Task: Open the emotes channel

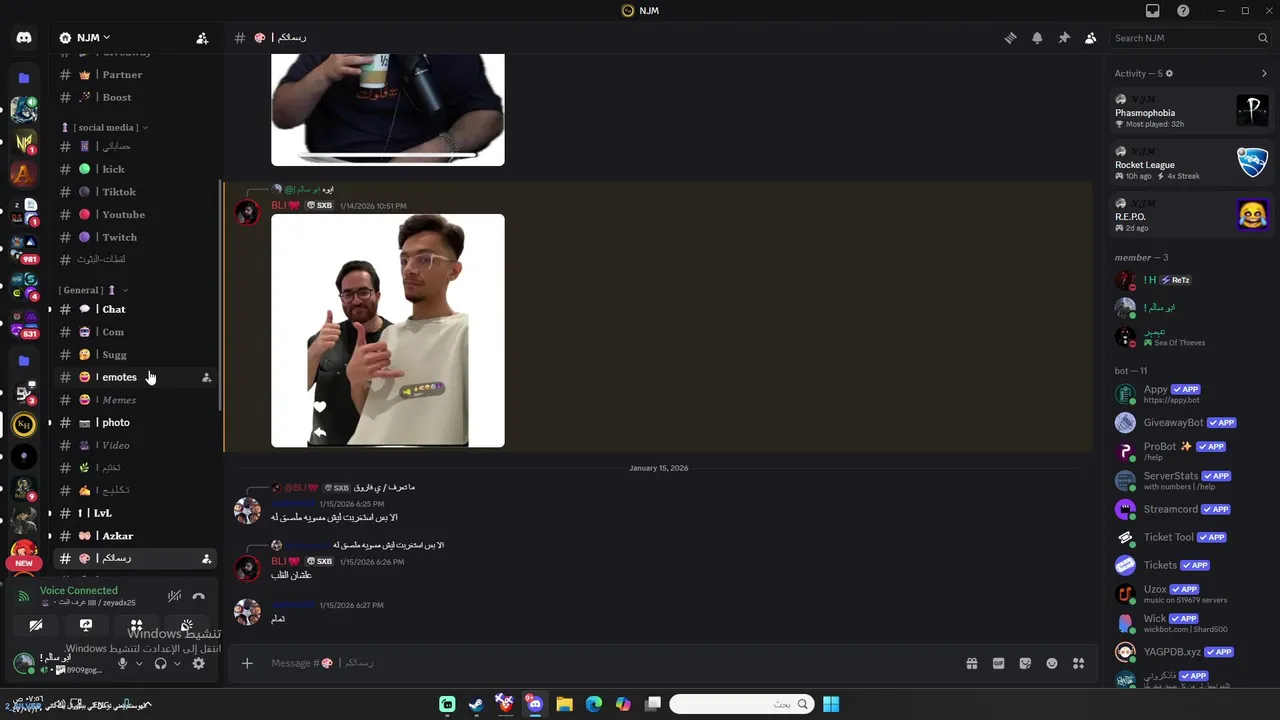Action: (136, 377)
